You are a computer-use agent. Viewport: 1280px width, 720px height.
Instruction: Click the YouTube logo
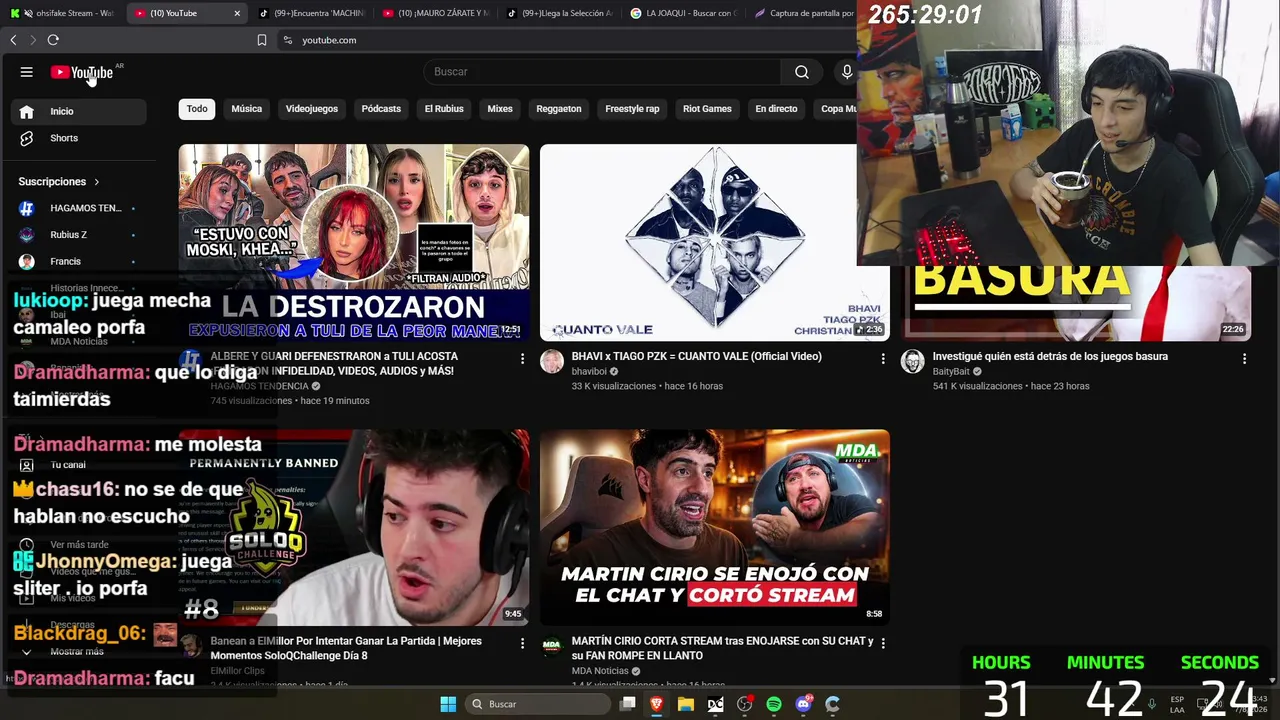pos(82,72)
